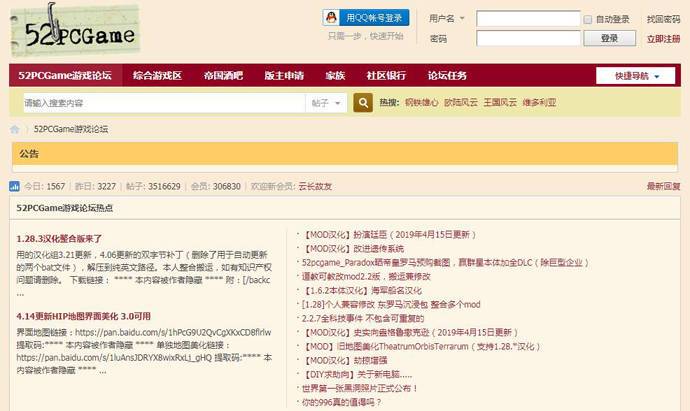The height and width of the screenshot is (411, 690).
Task: Click the forum statistics chart icon
Action: [15, 186]
